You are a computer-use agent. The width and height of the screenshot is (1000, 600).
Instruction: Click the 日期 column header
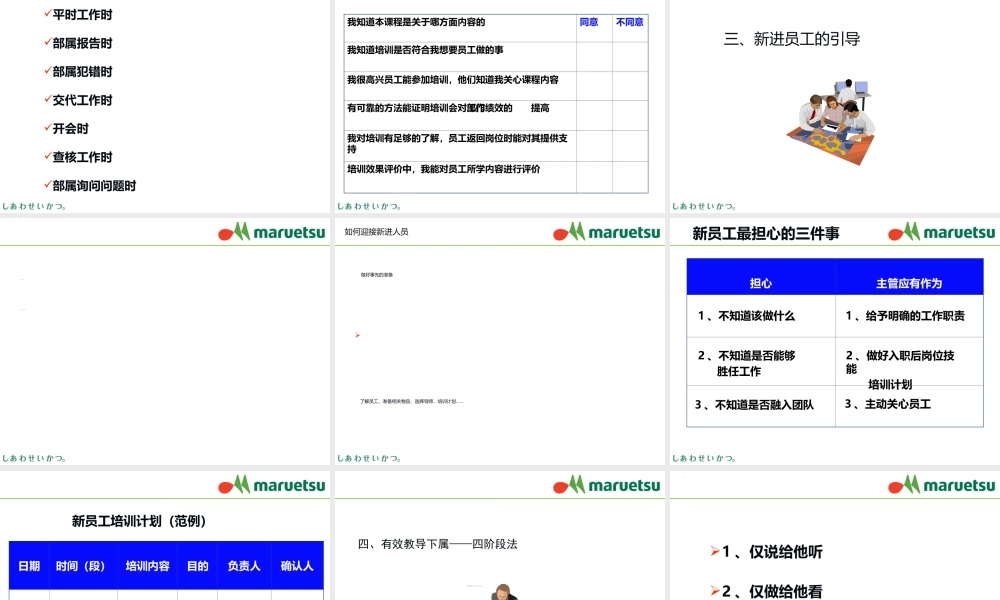29,566
